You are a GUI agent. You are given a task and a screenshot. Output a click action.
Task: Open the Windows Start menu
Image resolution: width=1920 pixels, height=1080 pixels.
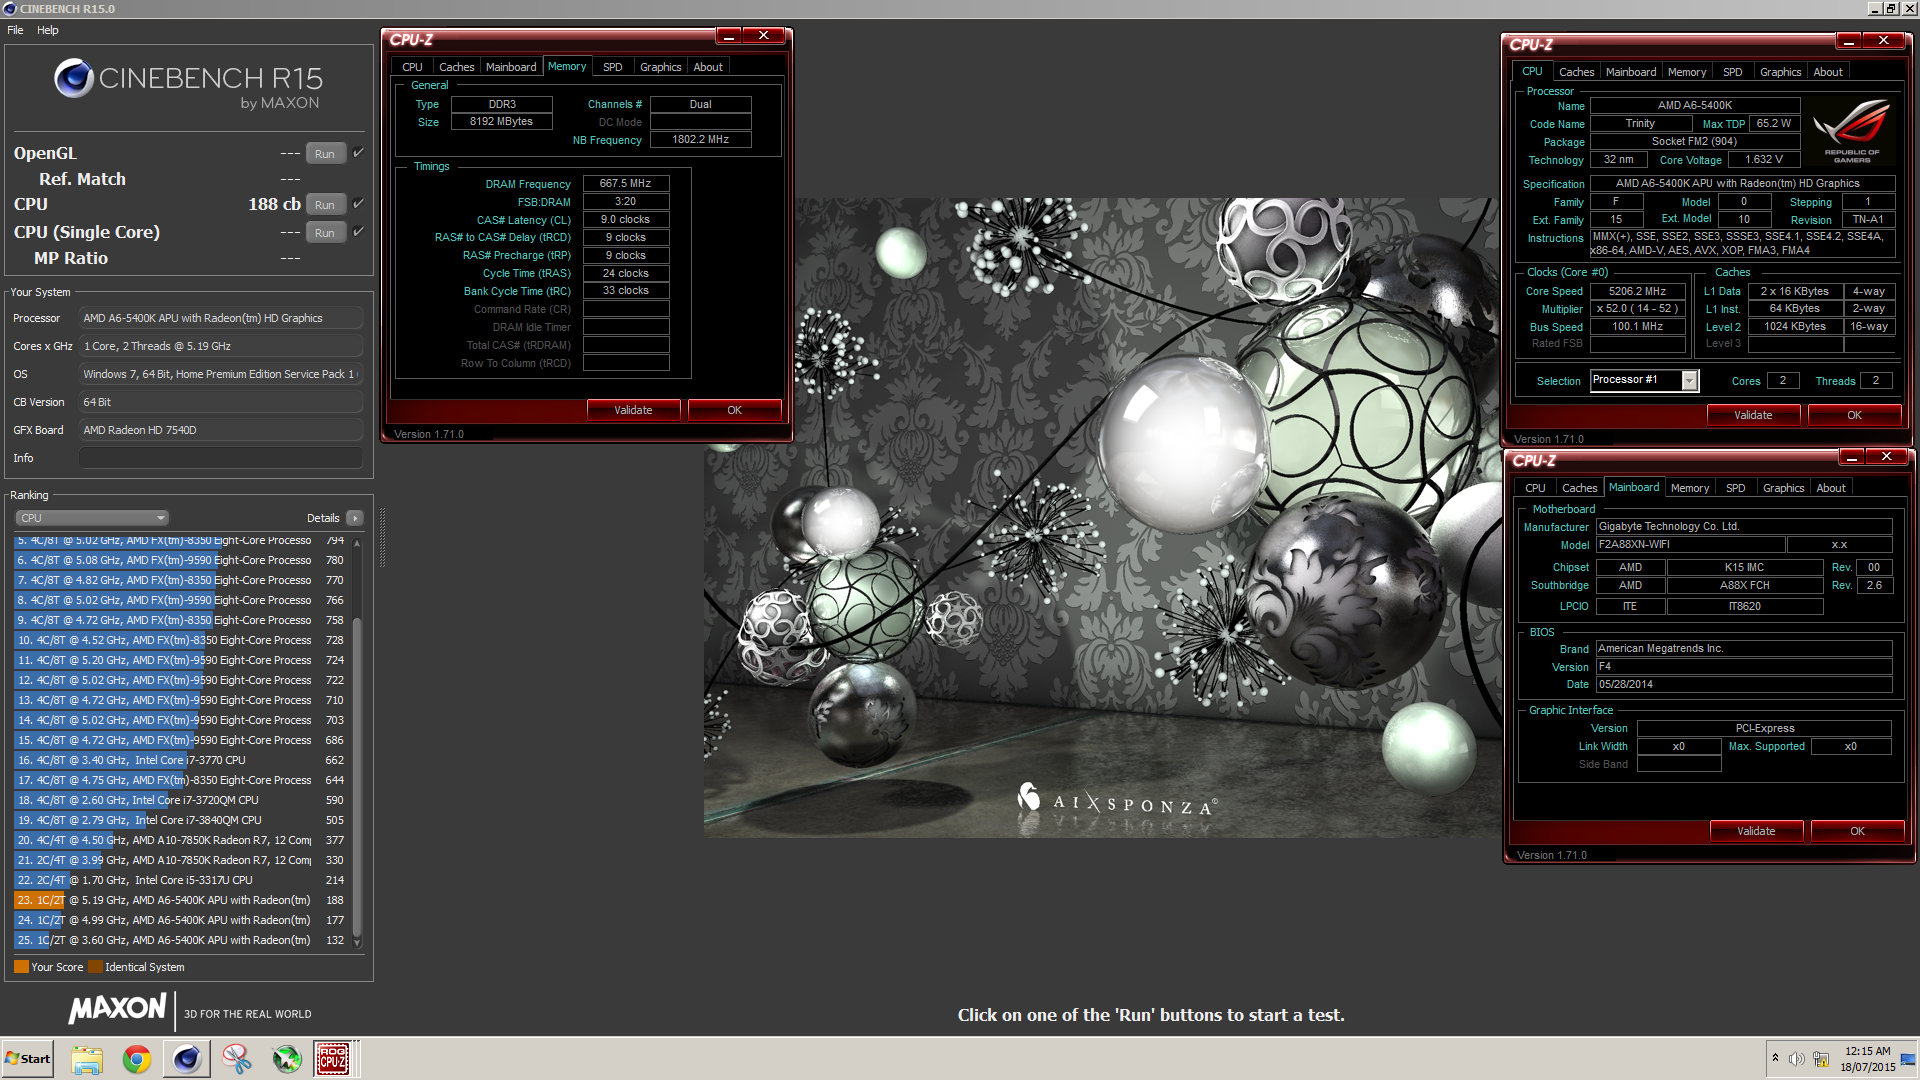click(x=28, y=1059)
